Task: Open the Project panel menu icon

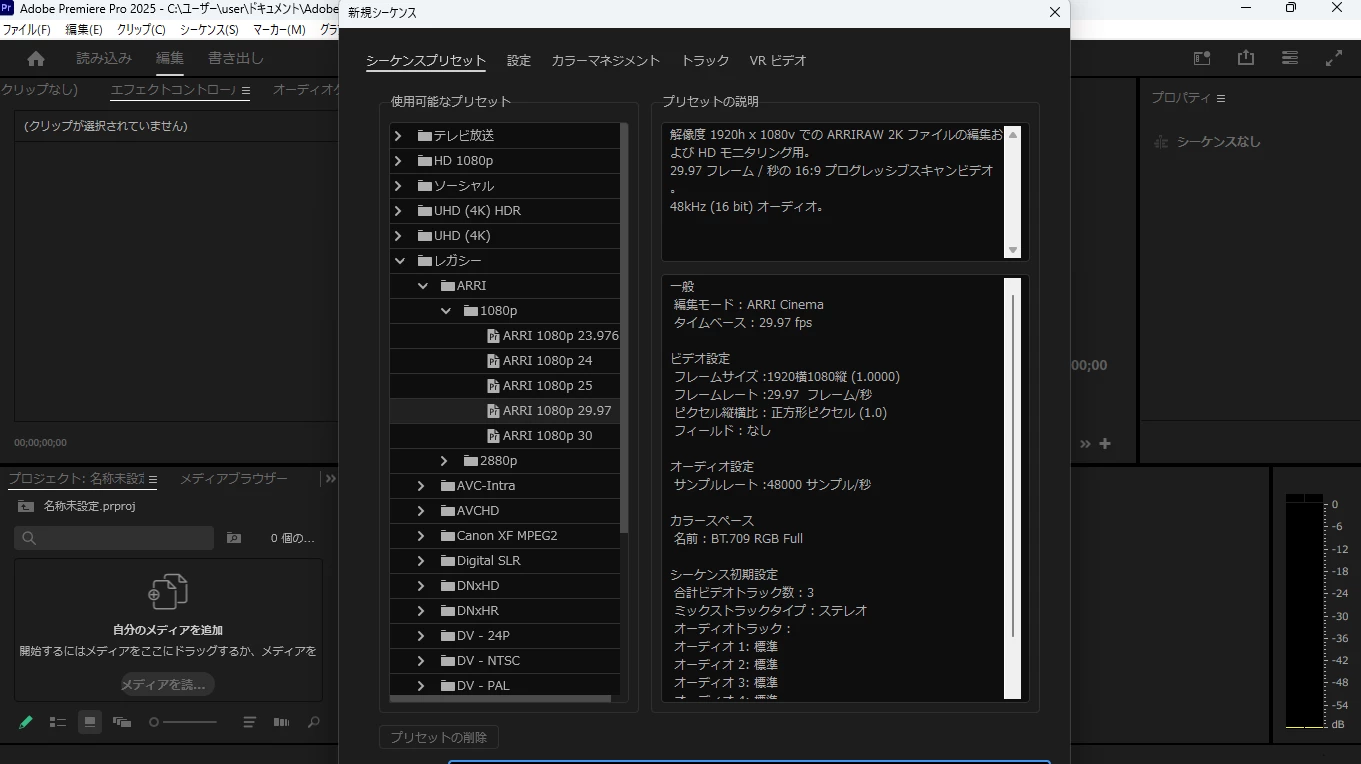Action: pyautogui.click(x=153, y=479)
